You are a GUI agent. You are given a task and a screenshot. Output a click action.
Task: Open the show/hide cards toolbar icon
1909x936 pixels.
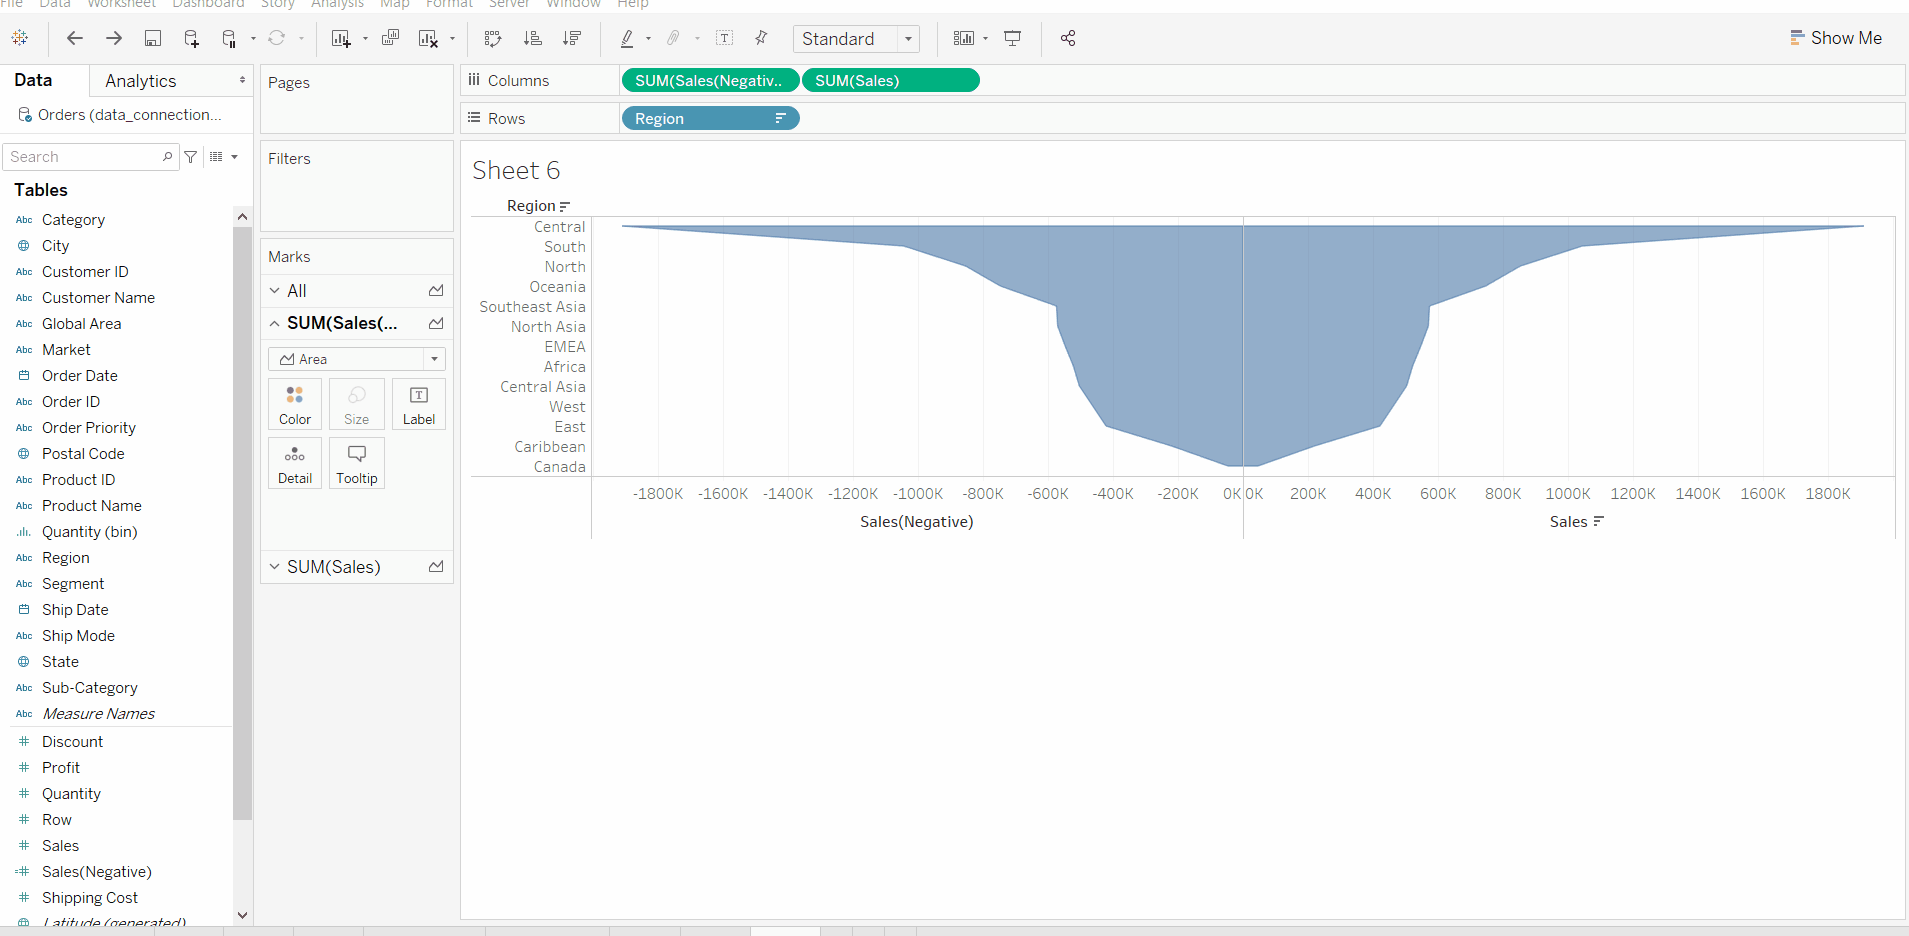tap(964, 38)
